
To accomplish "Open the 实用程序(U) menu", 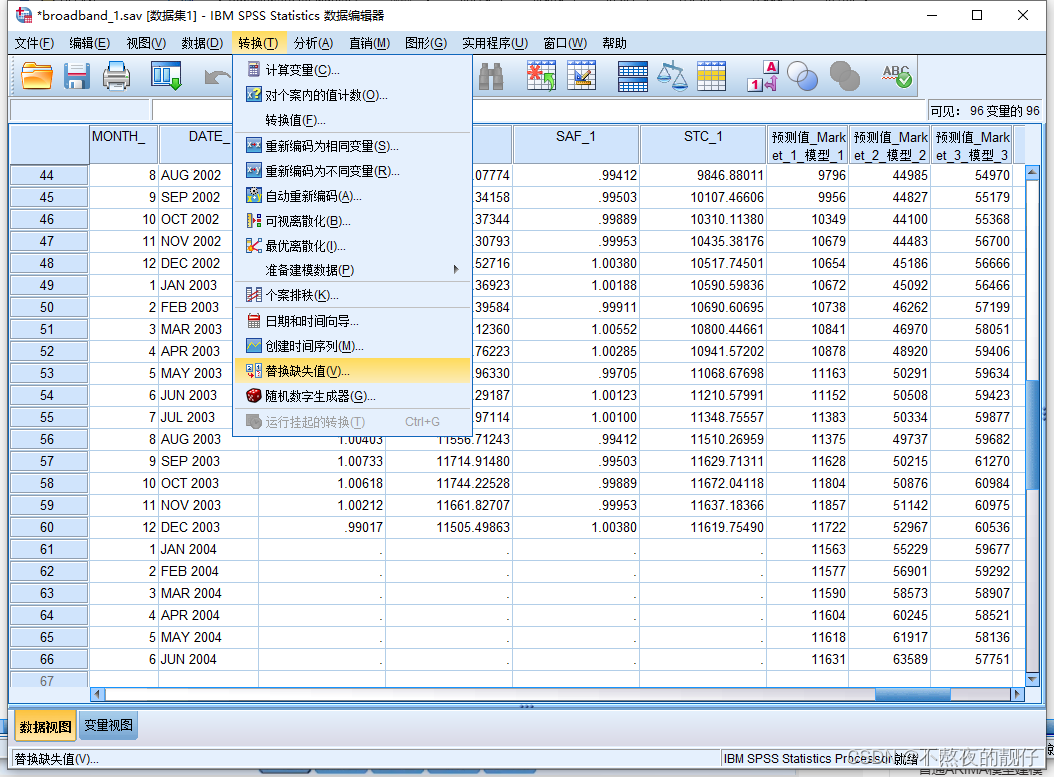I will pyautogui.click(x=495, y=43).
